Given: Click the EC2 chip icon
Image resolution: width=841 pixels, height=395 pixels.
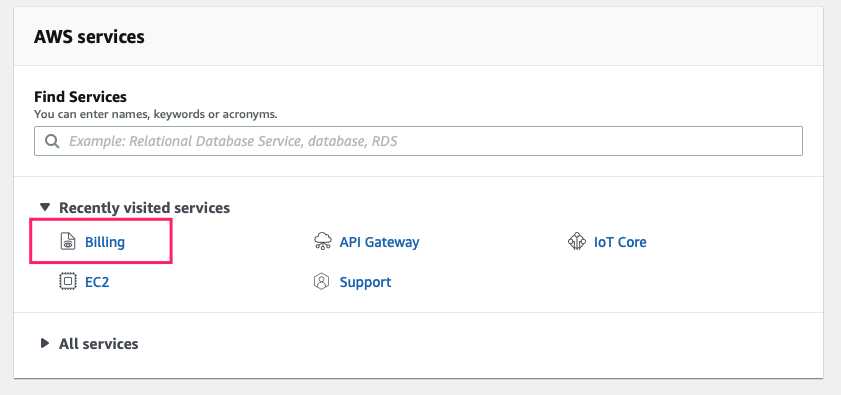Looking at the screenshot, I should [68, 281].
